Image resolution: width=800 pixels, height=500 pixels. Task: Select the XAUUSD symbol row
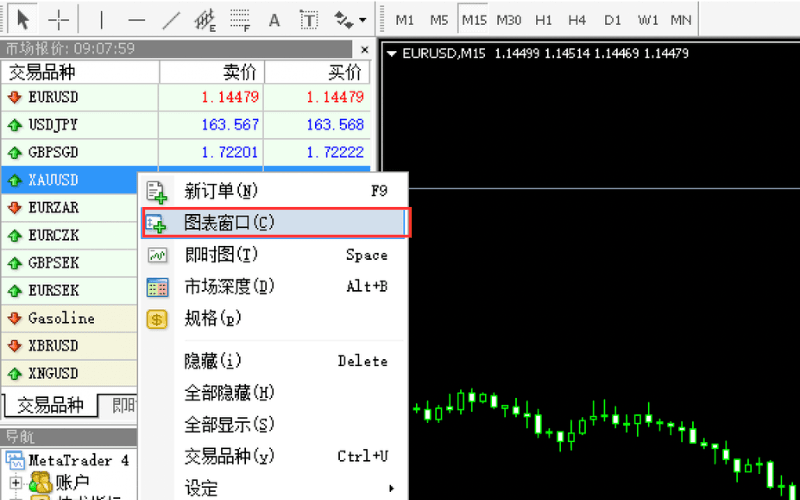70,180
